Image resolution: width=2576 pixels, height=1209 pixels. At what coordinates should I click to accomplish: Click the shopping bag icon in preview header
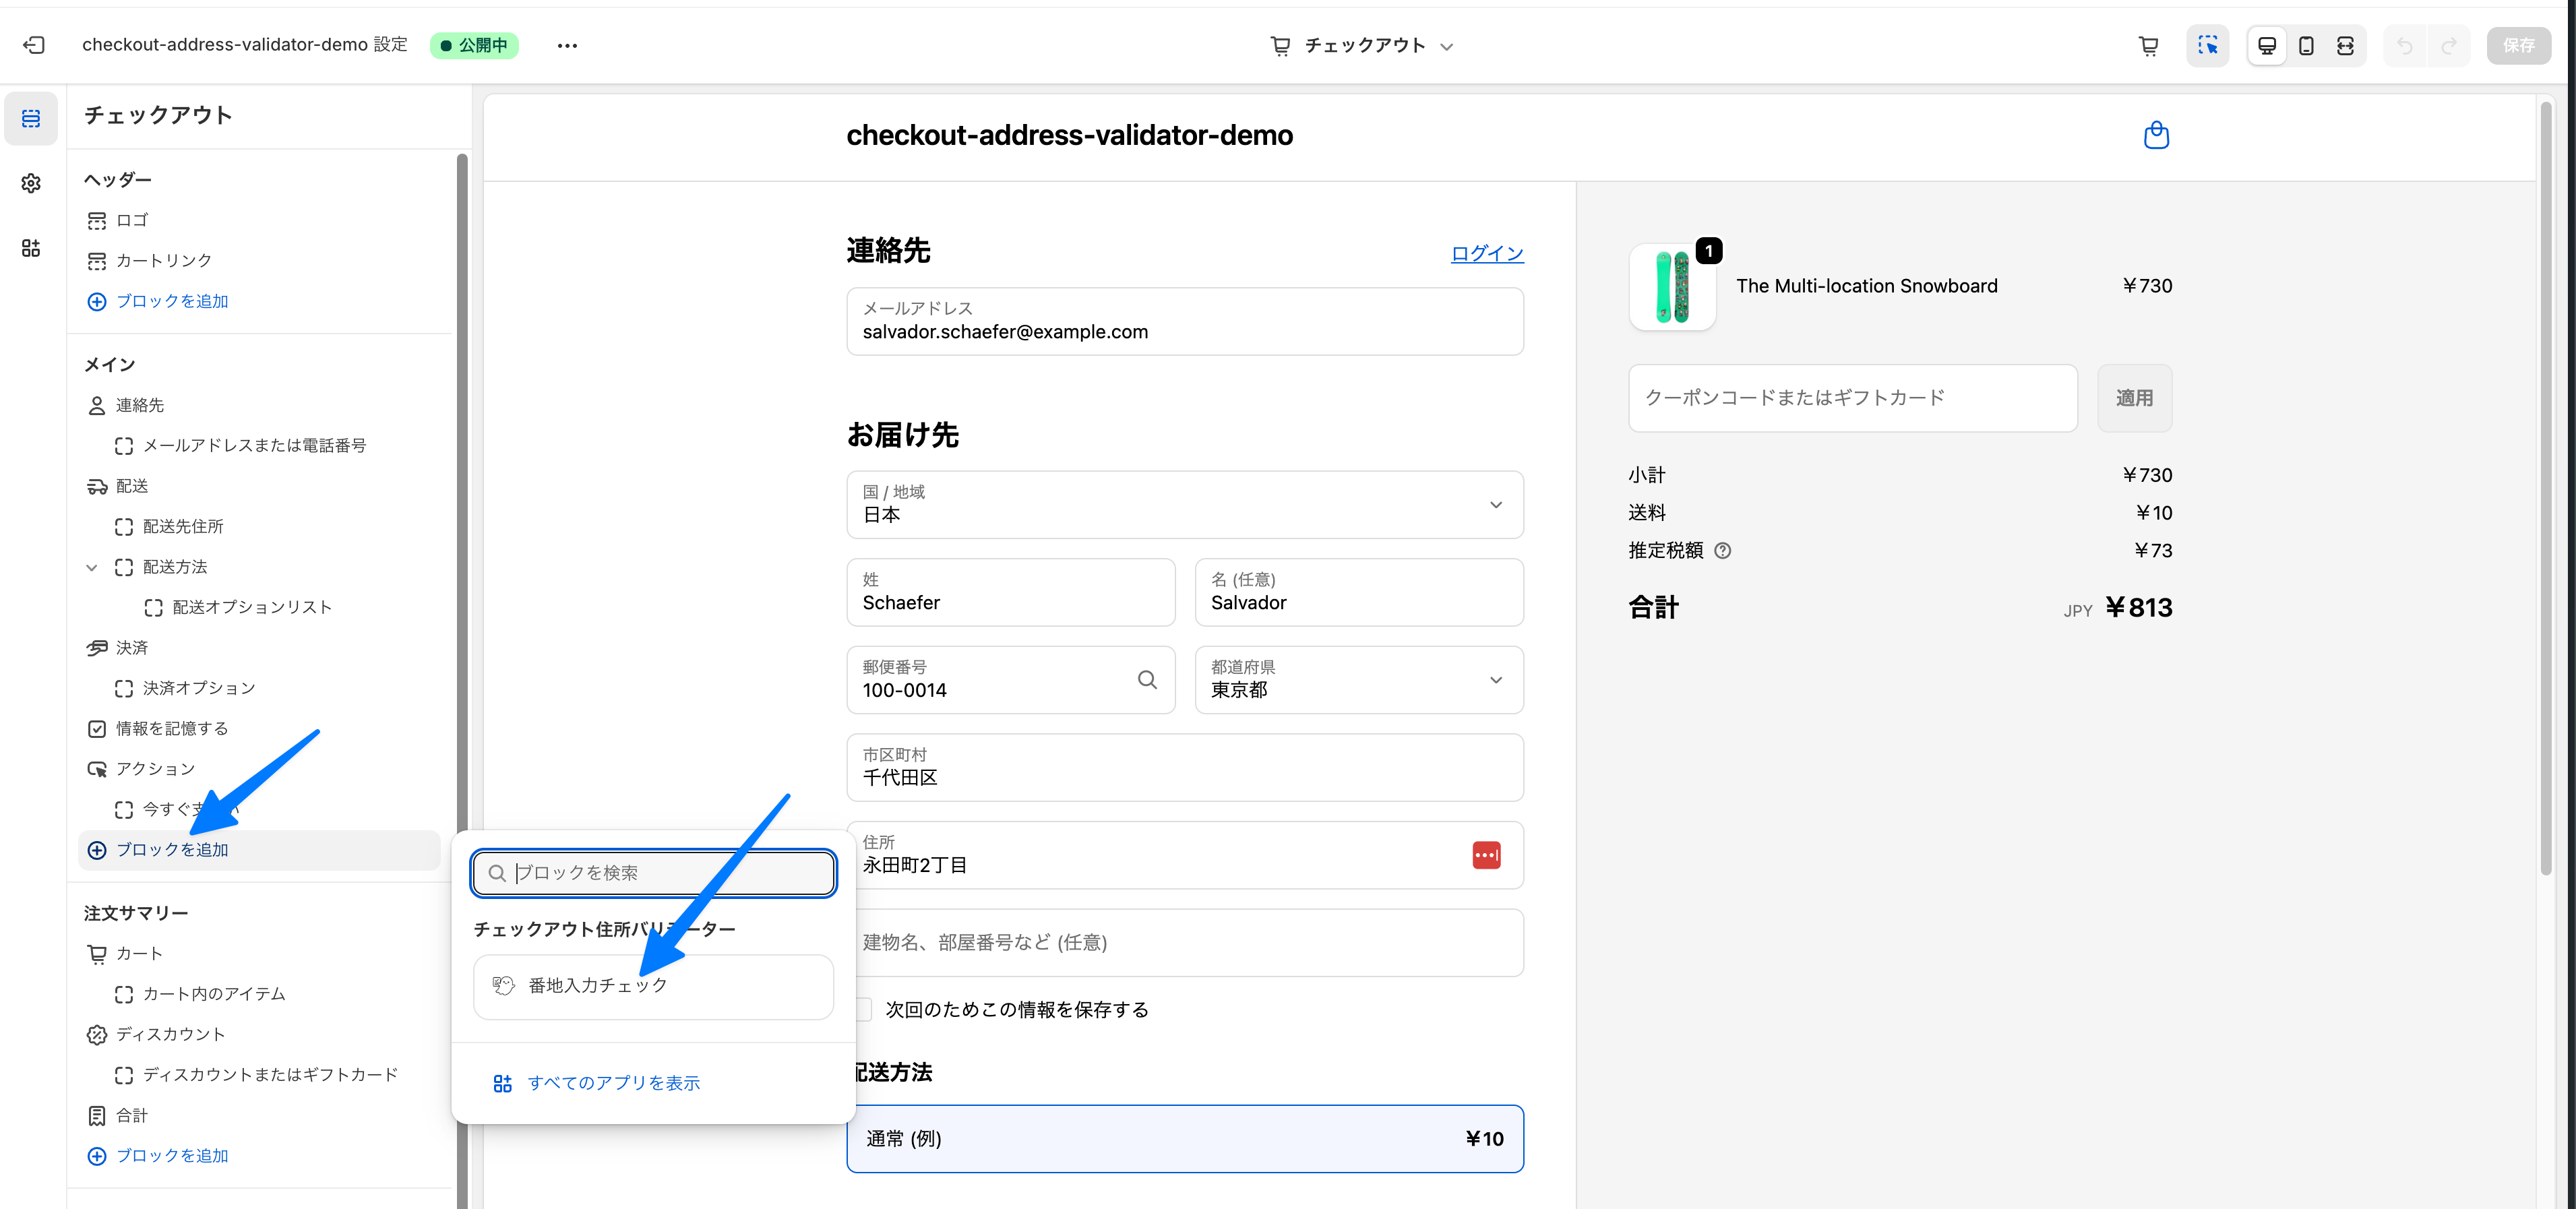pyautogui.click(x=2156, y=135)
